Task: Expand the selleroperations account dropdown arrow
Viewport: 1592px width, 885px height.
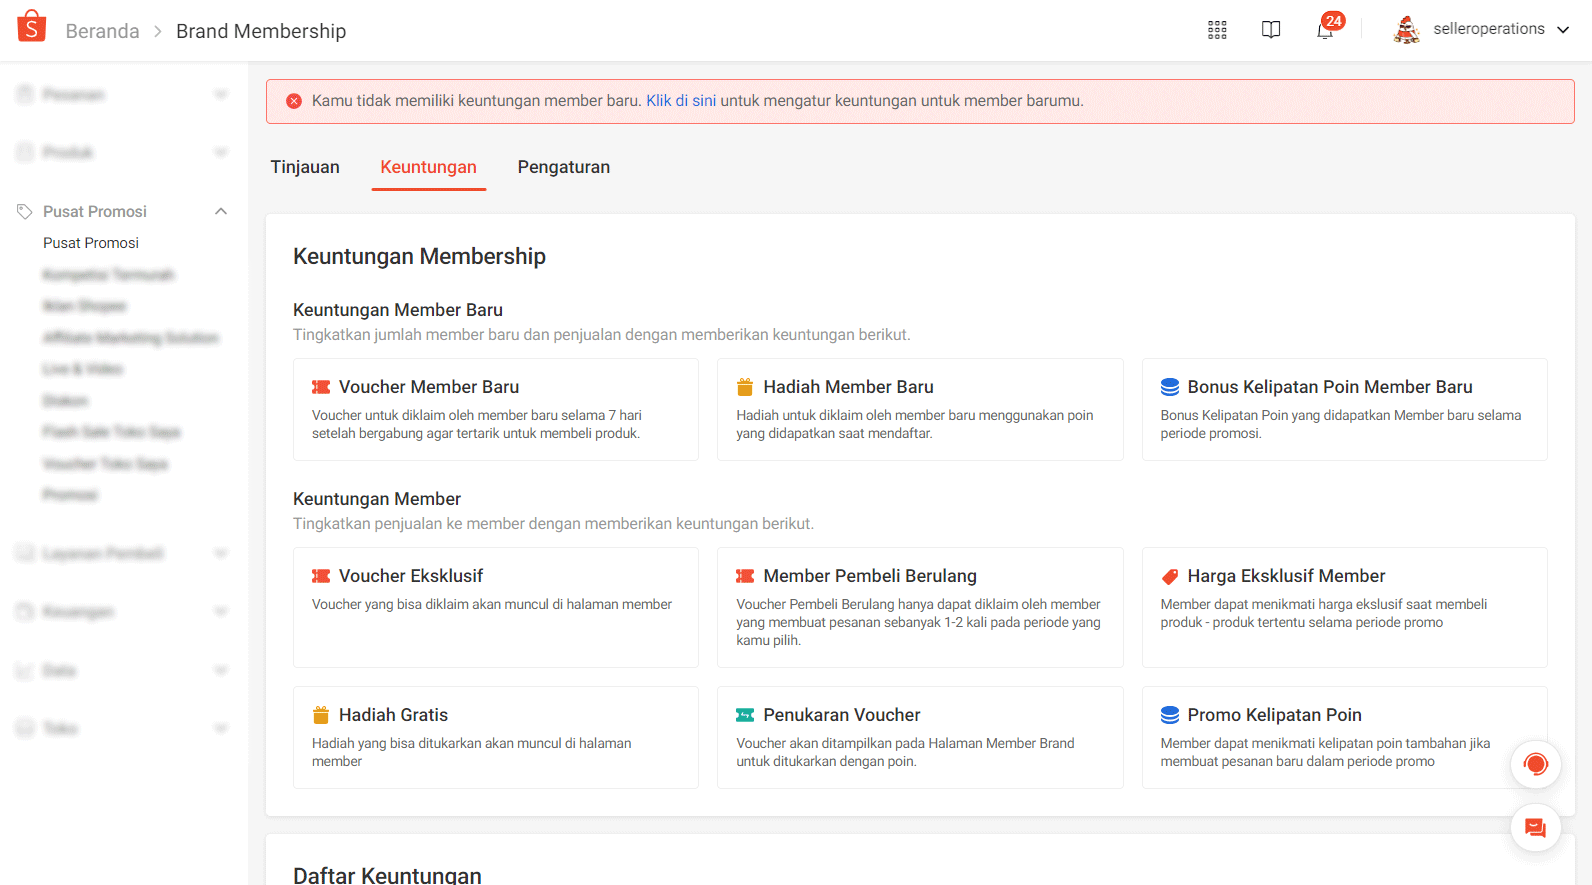Action: pyautogui.click(x=1563, y=30)
